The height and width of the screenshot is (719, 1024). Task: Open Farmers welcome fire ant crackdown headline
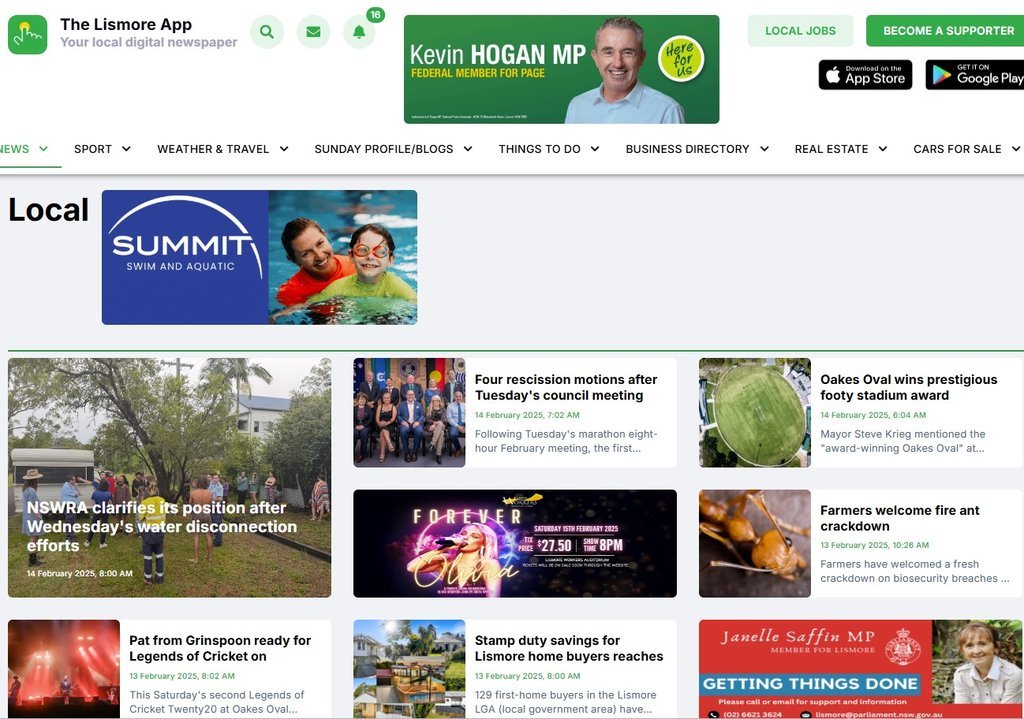pos(900,518)
